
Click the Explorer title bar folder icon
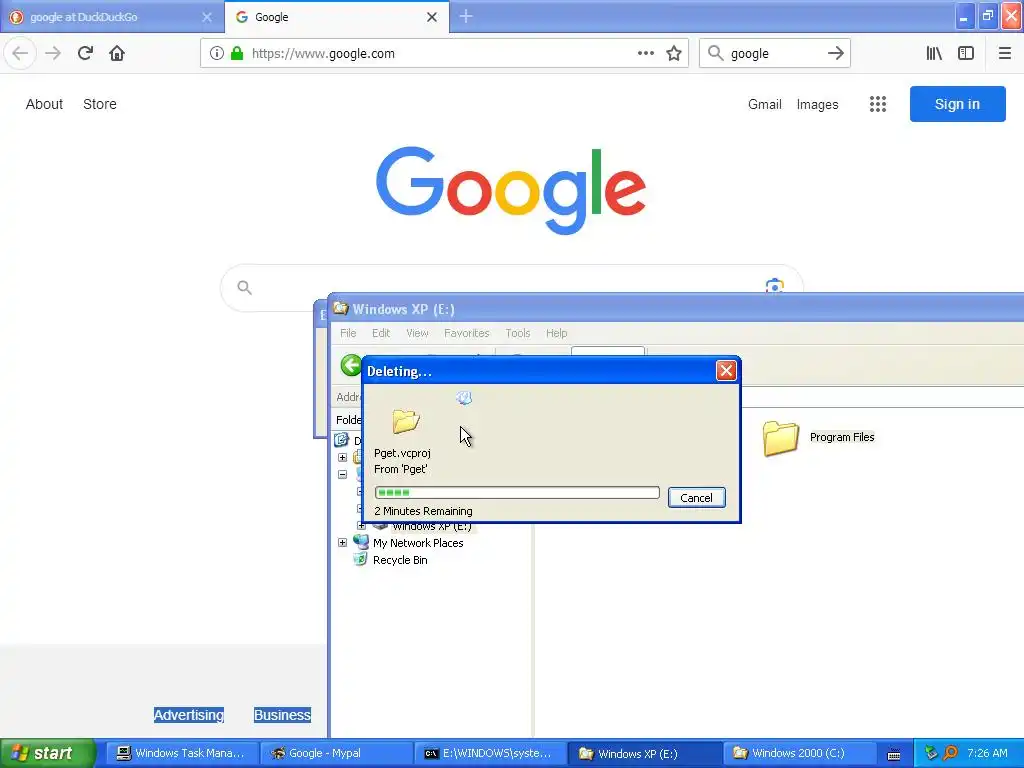click(x=341, y=308)
